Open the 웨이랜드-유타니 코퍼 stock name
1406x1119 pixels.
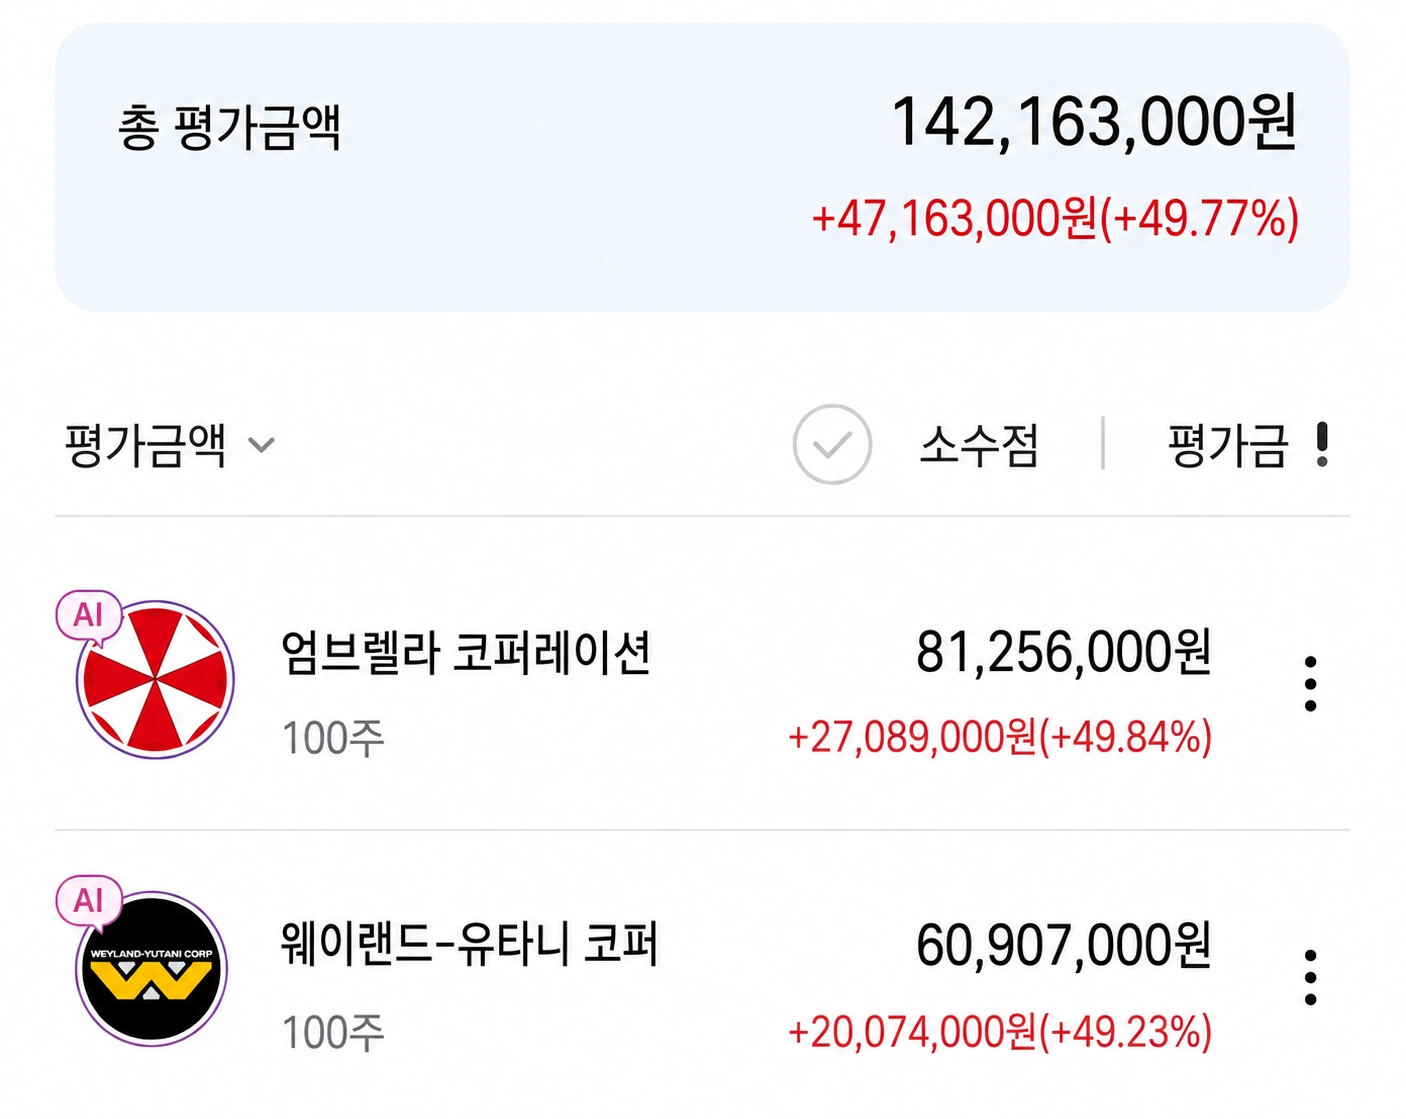coord(469,944)
